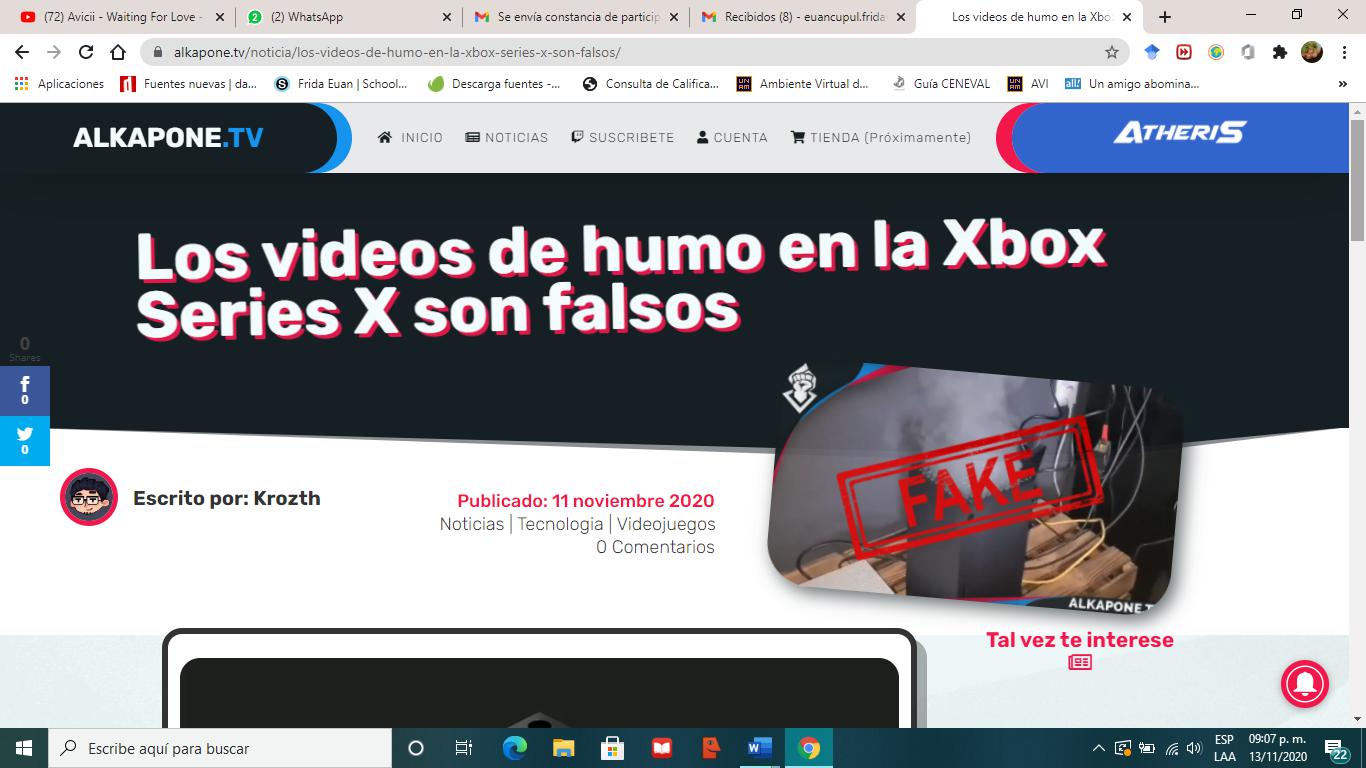The height and width of the screenshot is (768, 1366).
Task: Open File Explorer from the taskbar
Action: 563,748
